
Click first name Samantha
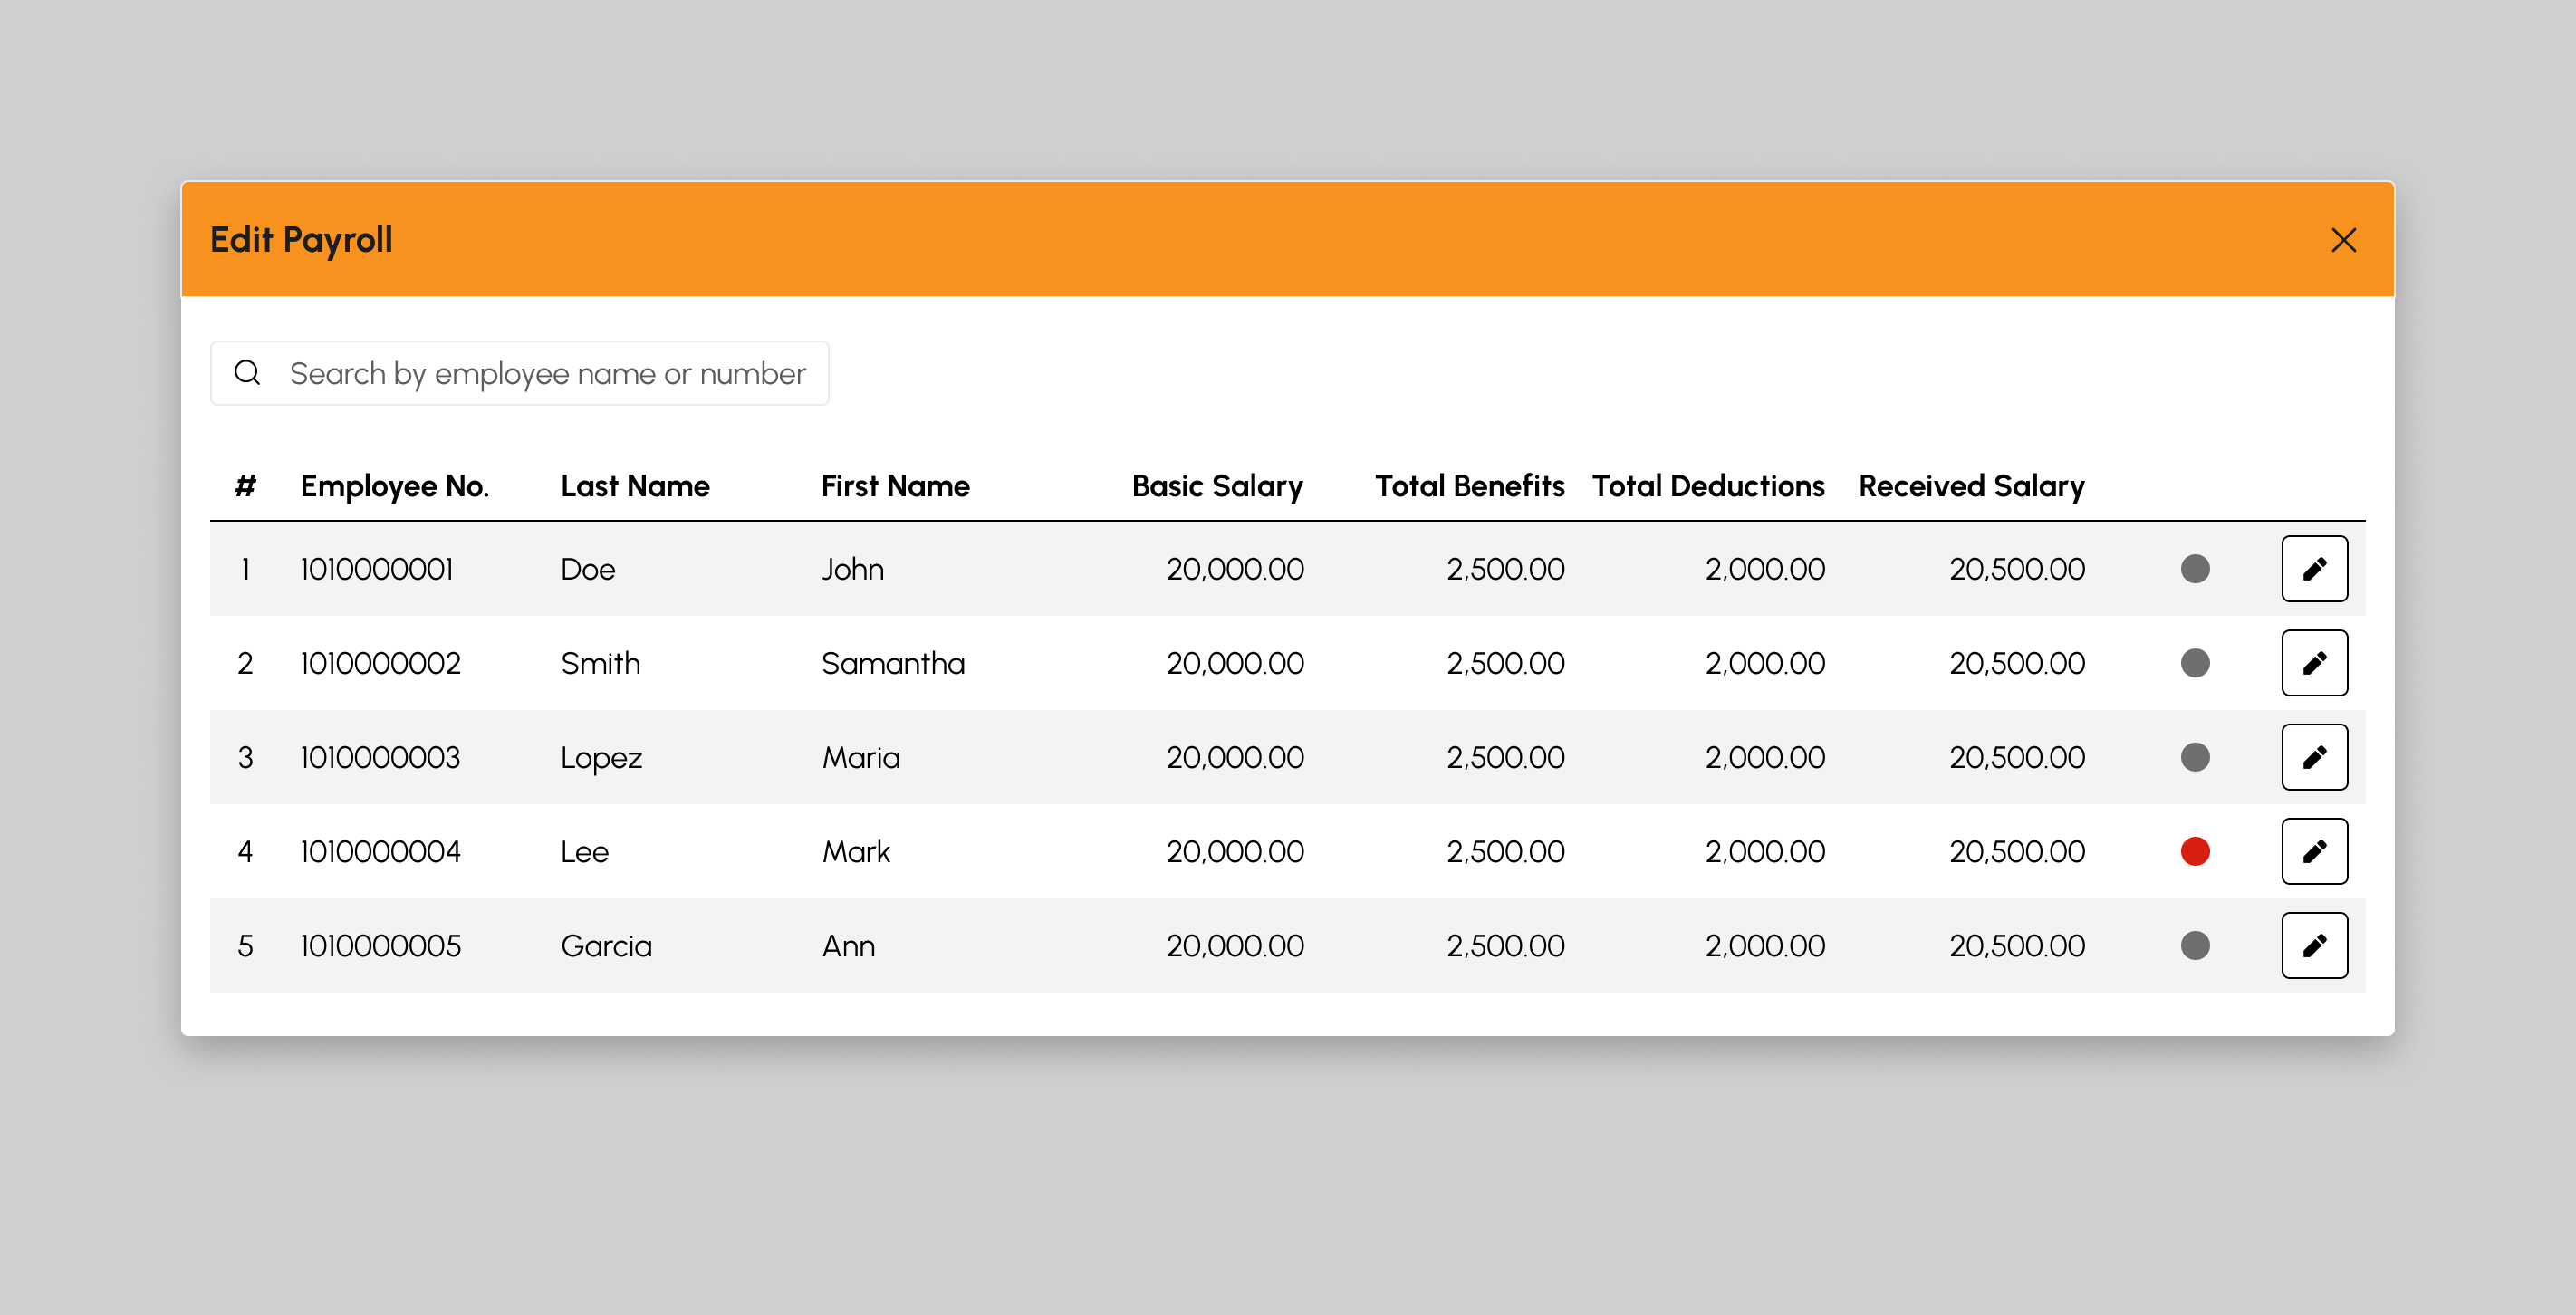893,663
